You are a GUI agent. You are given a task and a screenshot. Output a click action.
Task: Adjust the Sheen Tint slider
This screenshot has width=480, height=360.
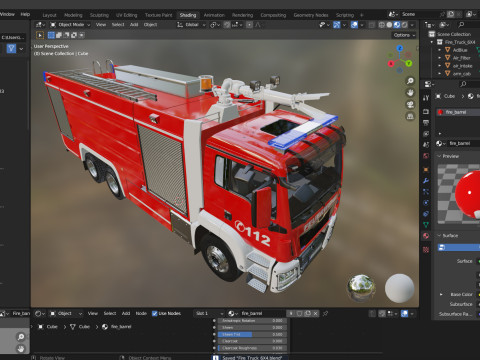point(252,334)
